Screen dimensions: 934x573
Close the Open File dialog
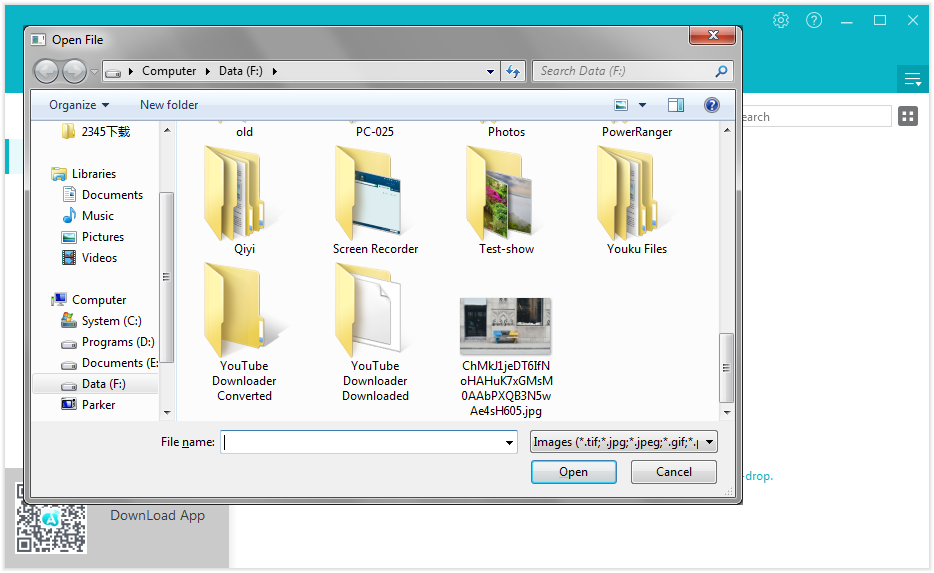712,35
